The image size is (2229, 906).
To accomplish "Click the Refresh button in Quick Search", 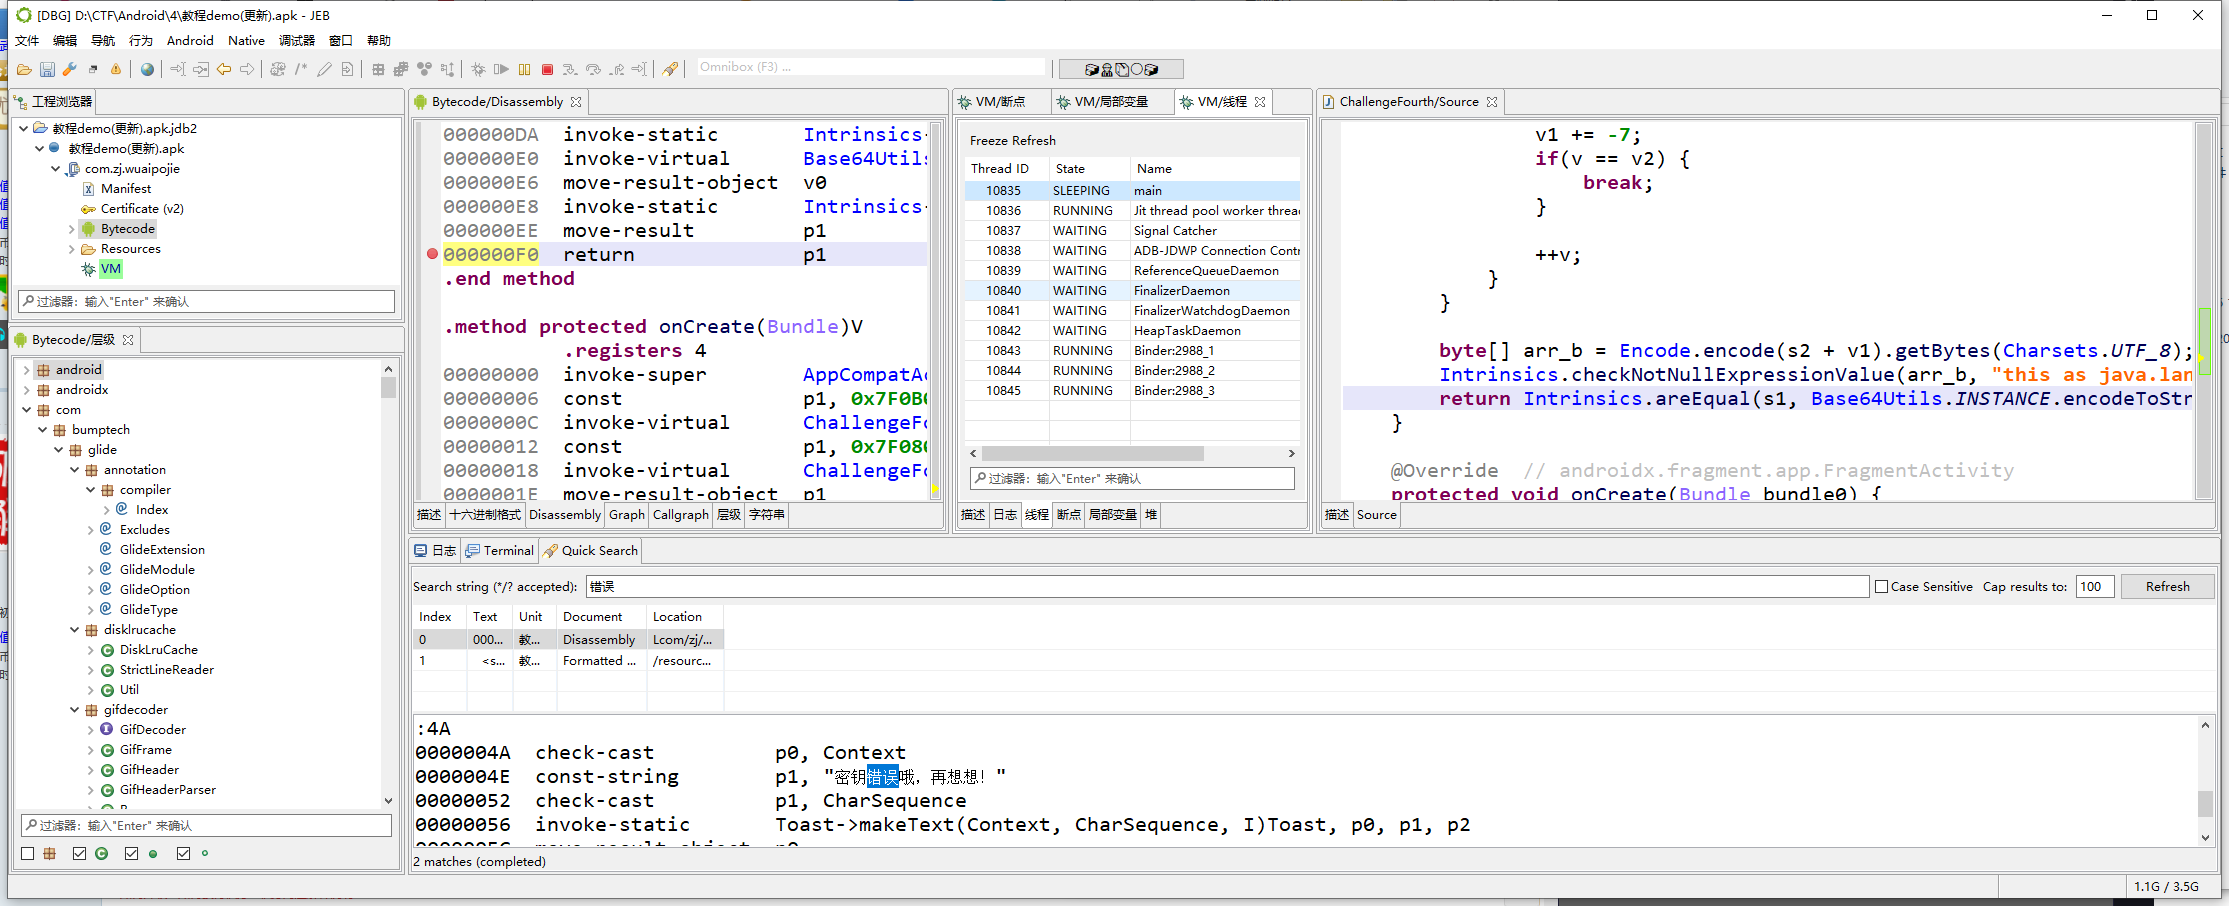I will point(2166,587).
